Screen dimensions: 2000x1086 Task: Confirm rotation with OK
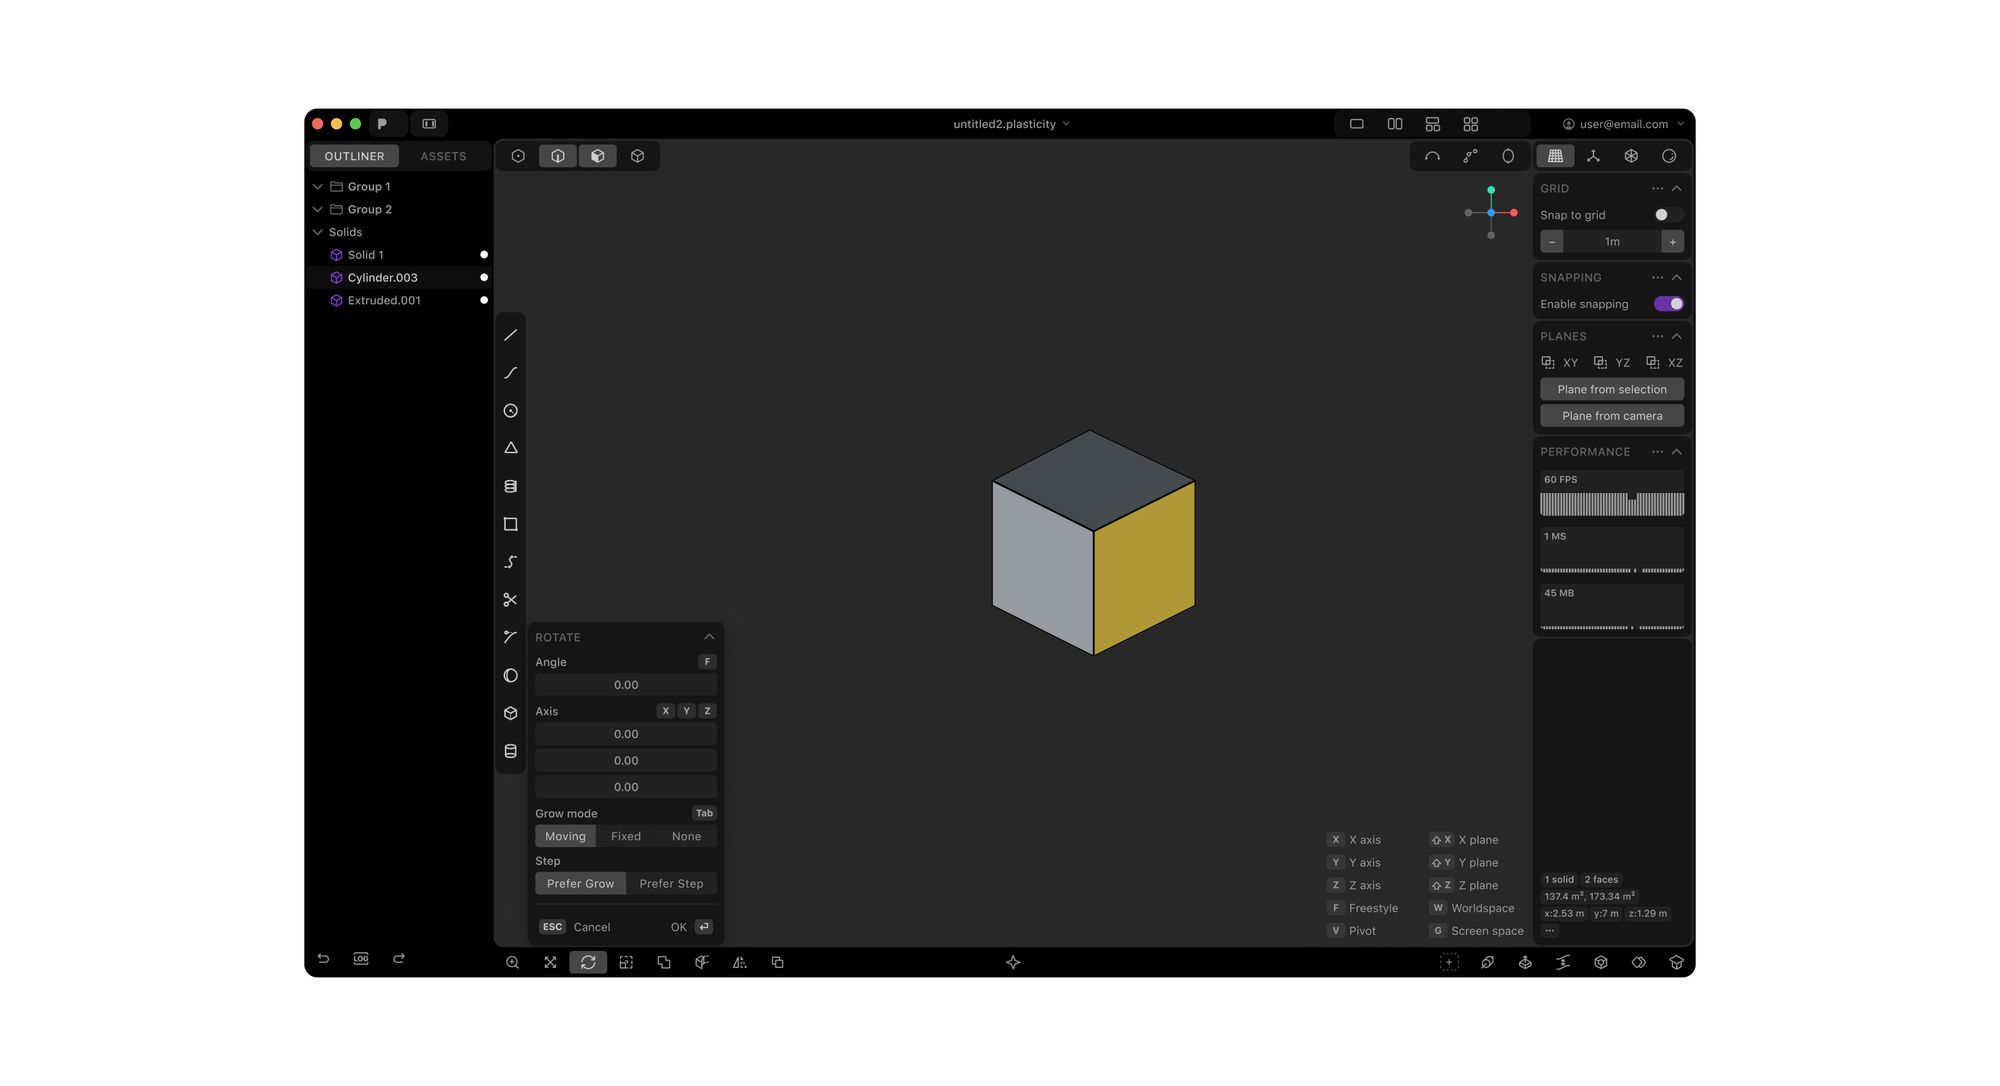[691, 927]
